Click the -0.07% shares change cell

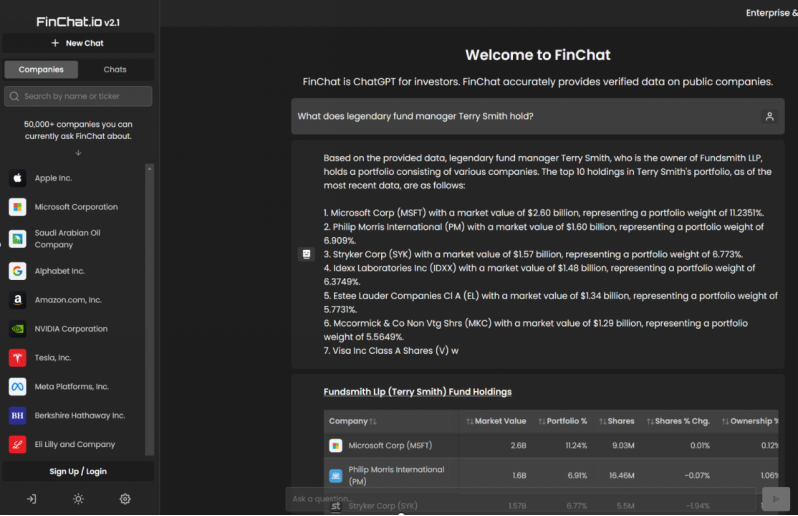[x=697, y=476]
